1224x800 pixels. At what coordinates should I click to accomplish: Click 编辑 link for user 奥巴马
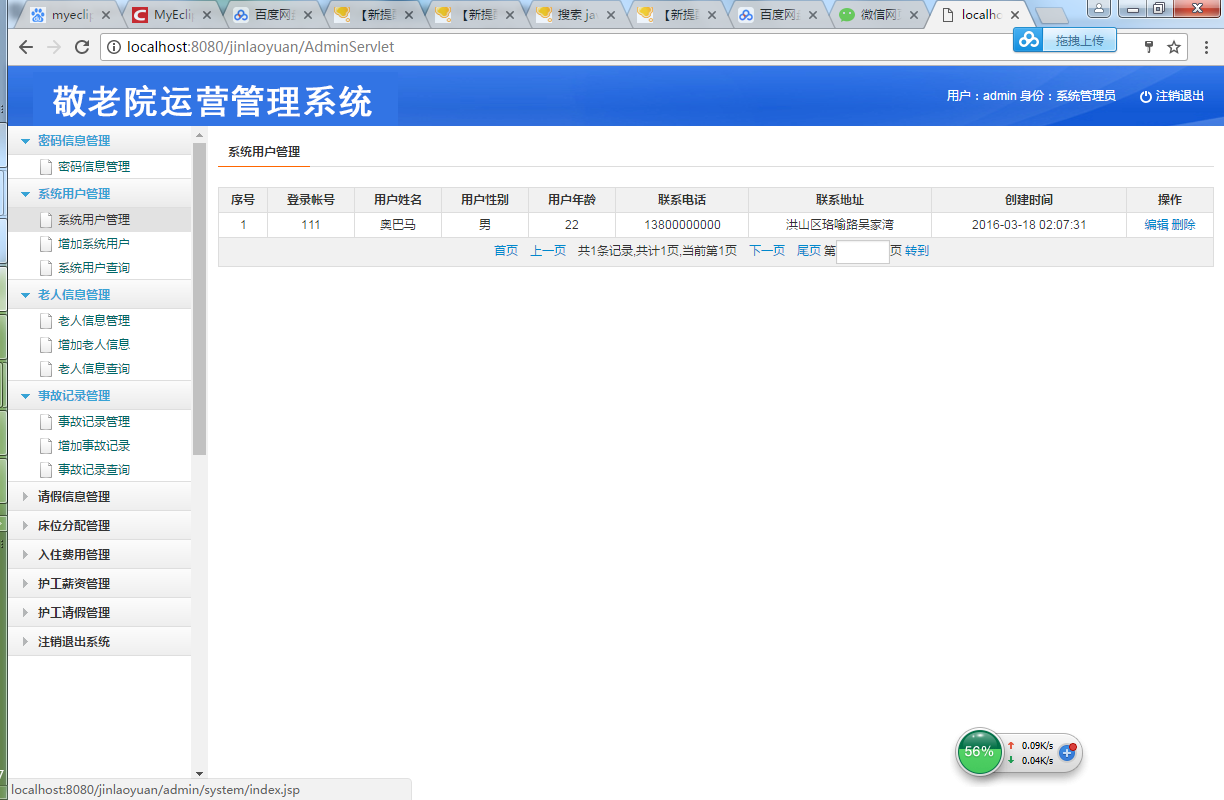[1156, 225]
